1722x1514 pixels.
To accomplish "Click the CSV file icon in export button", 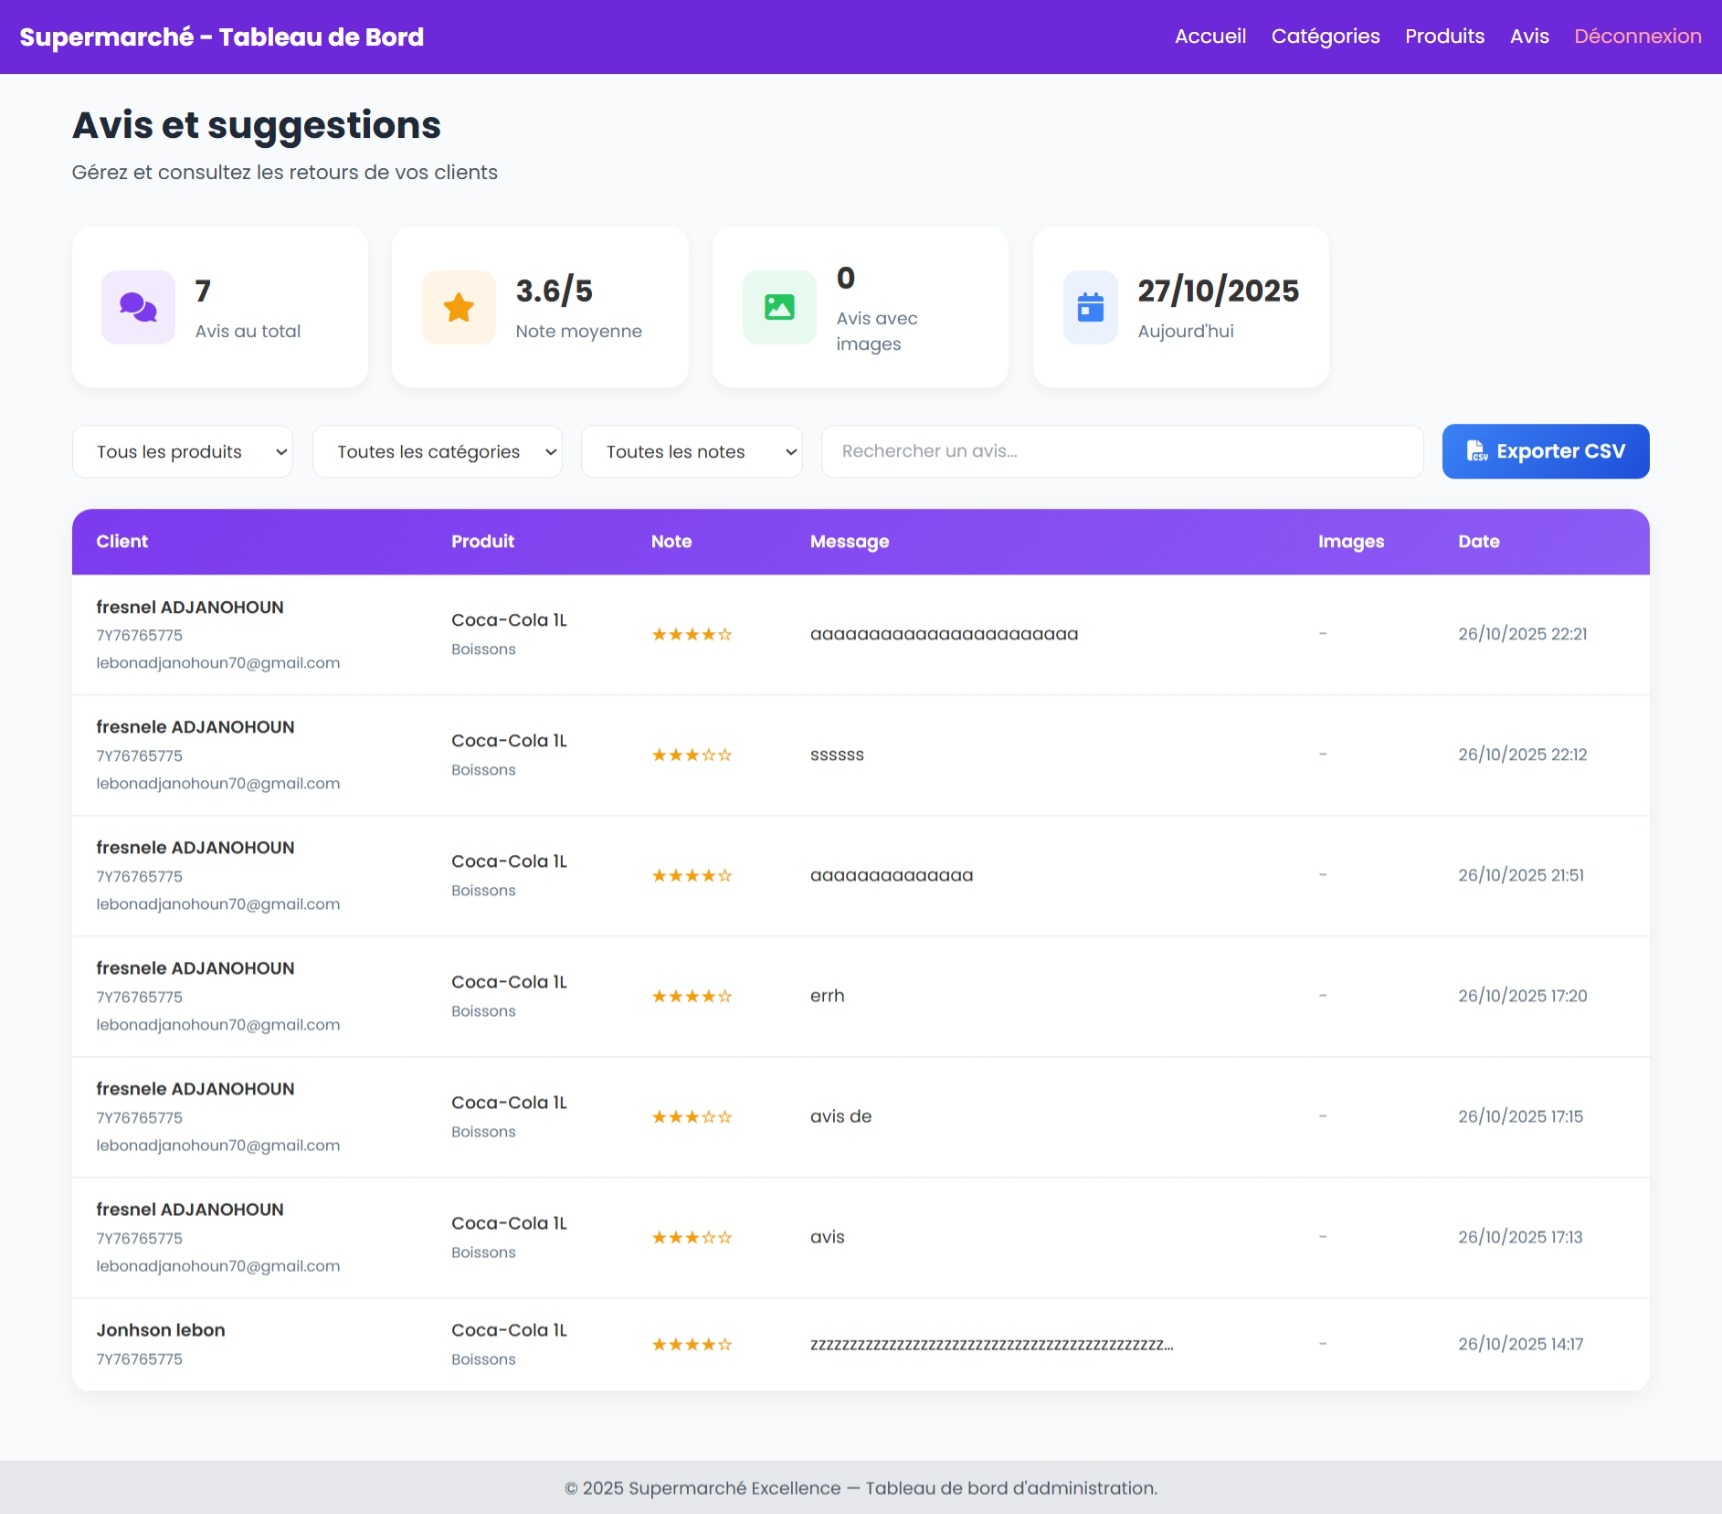I will pyautogui.click(x=1476, y=451).
